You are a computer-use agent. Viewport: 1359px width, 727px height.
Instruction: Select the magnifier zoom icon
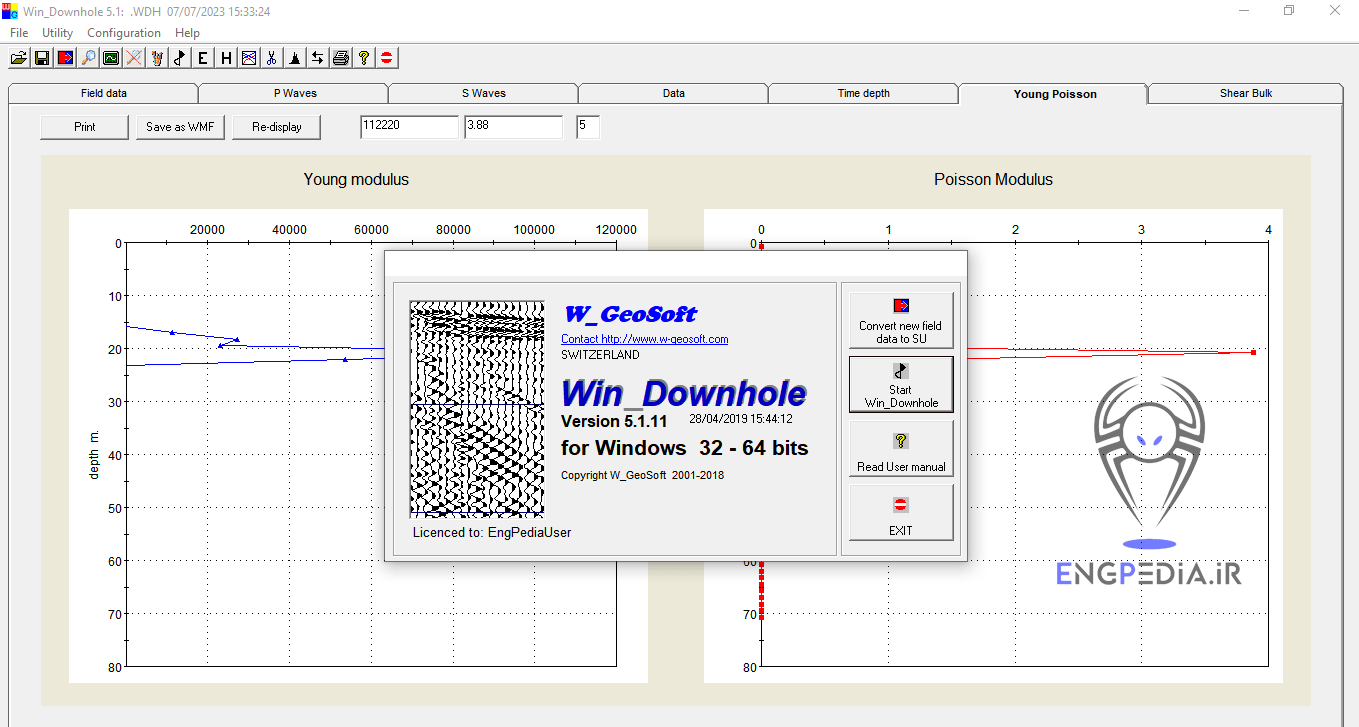pos(87,57)
